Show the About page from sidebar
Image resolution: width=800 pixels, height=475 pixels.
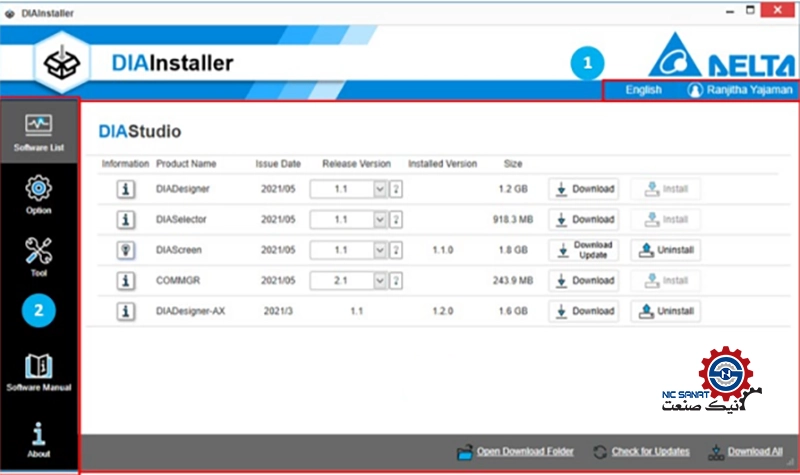38,438
